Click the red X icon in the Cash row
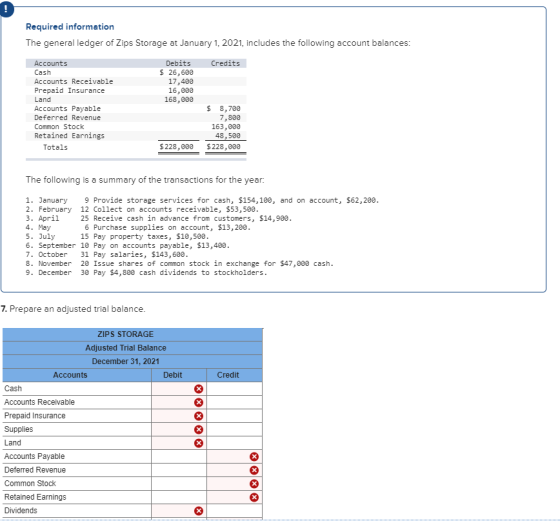Viewport: 560px width, 521px height. point(199,389)
